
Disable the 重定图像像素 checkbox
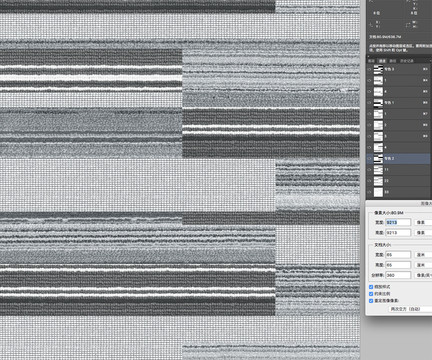tap(371, 301)
